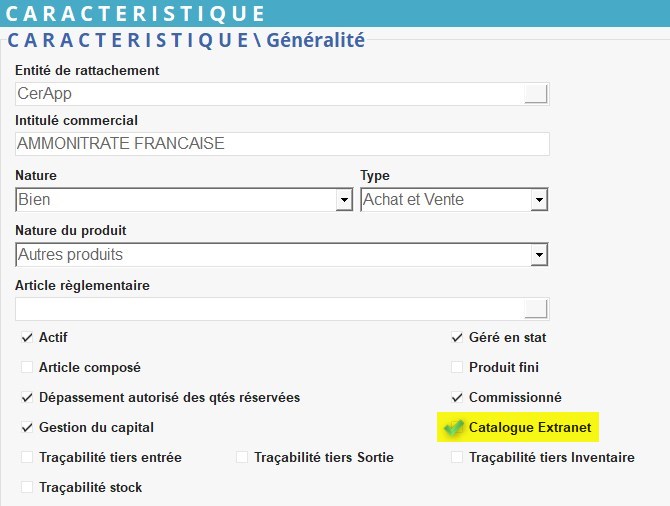Tick the Produit fini checkbox

coord(457,368)
